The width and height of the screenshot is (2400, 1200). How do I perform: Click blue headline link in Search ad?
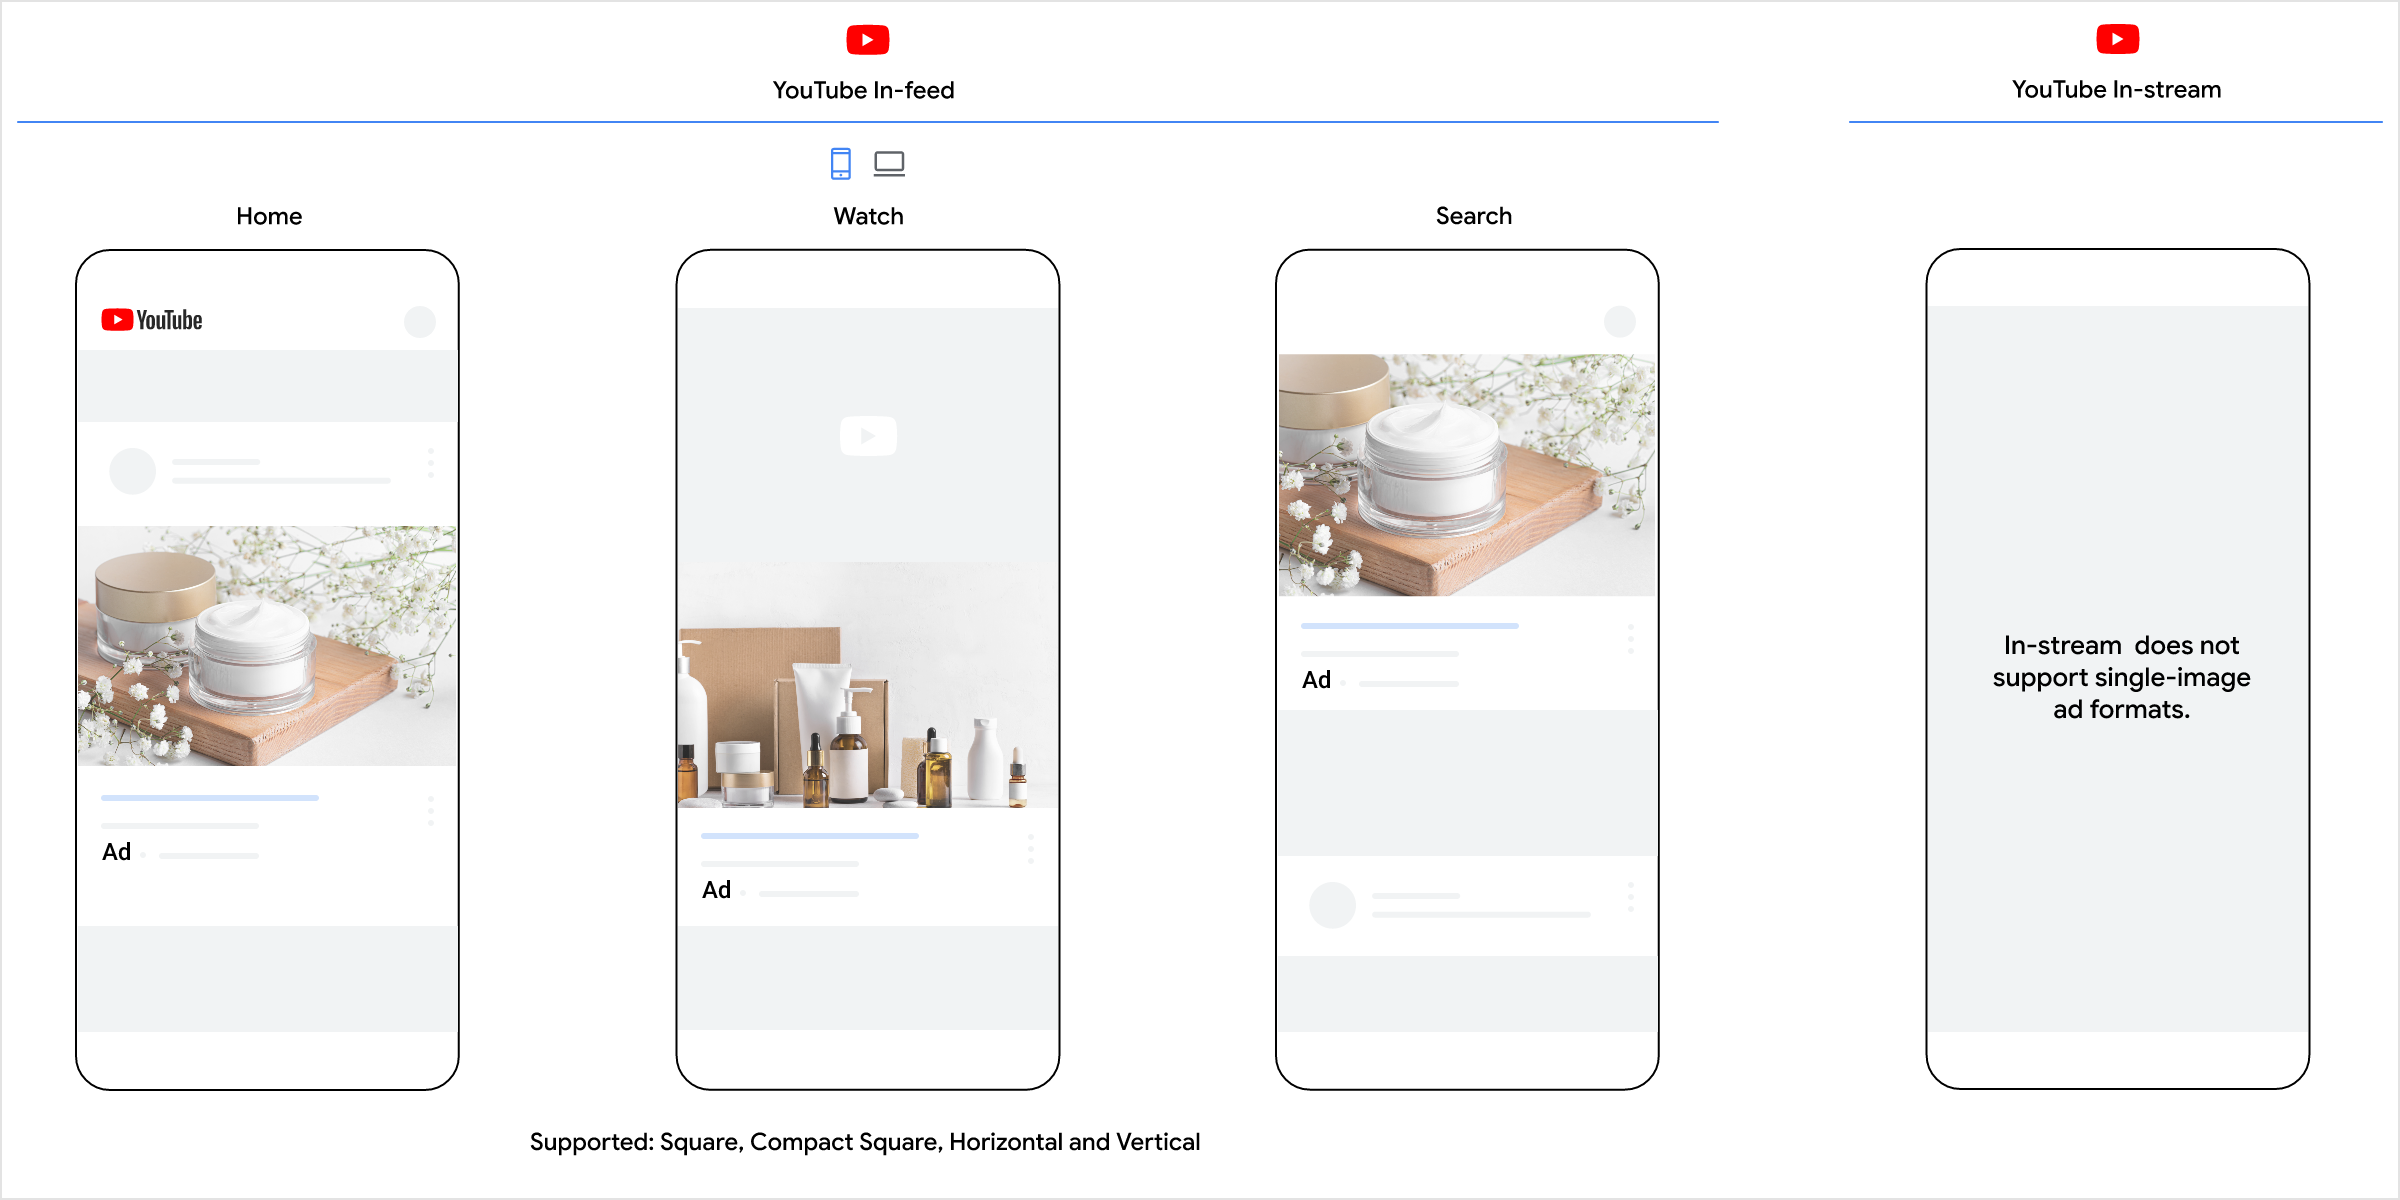(x=1409, y=626)
